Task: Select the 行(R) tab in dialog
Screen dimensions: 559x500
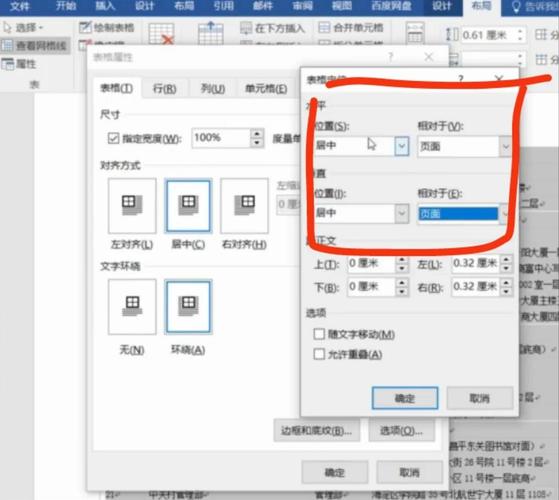Action: (x=164, y=88)
